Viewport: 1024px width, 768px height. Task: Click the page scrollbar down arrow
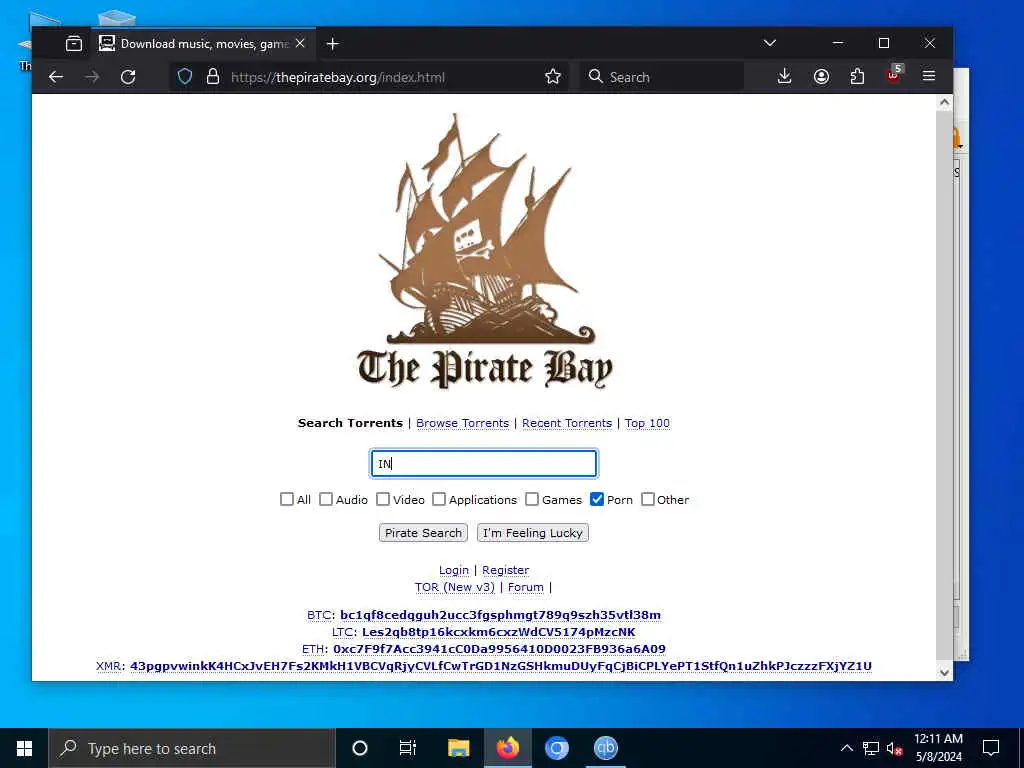tap(944, 673)
